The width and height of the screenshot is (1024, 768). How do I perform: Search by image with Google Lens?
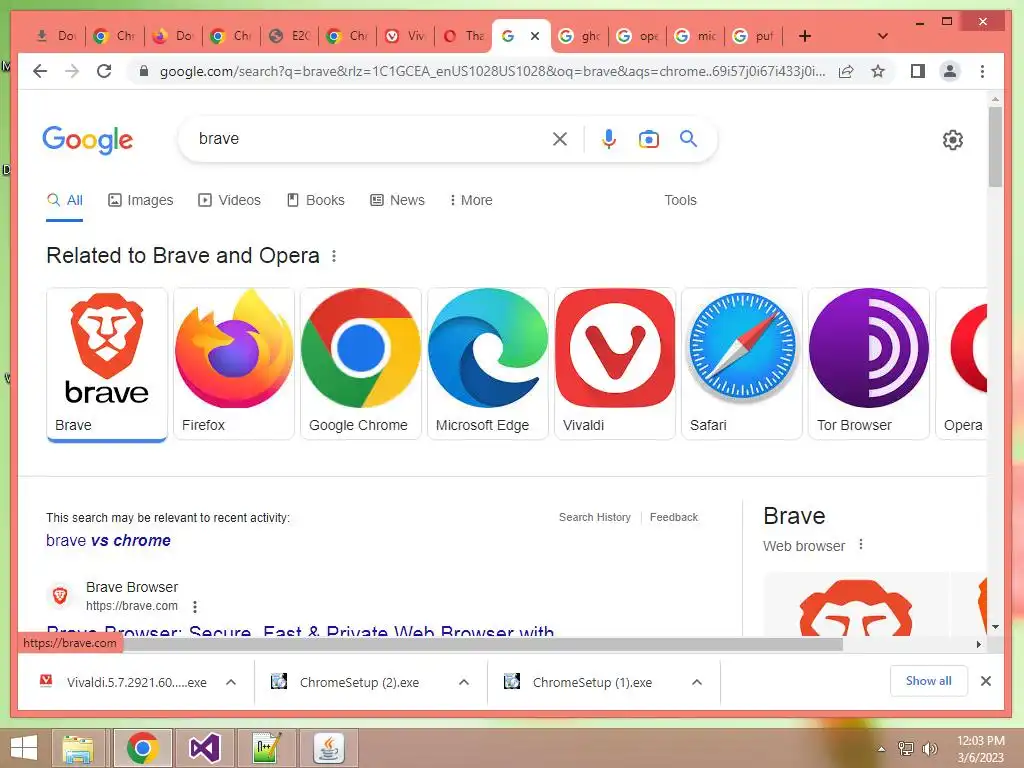point(648,139)
